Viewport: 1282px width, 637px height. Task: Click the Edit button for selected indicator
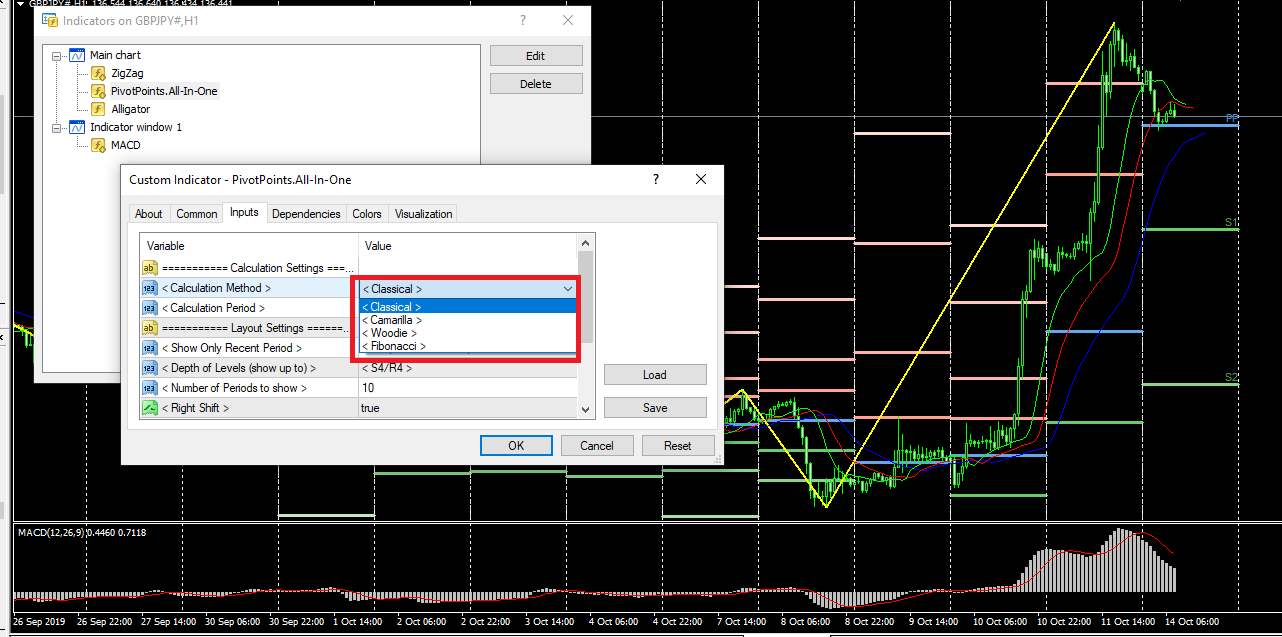coord(536,56)
